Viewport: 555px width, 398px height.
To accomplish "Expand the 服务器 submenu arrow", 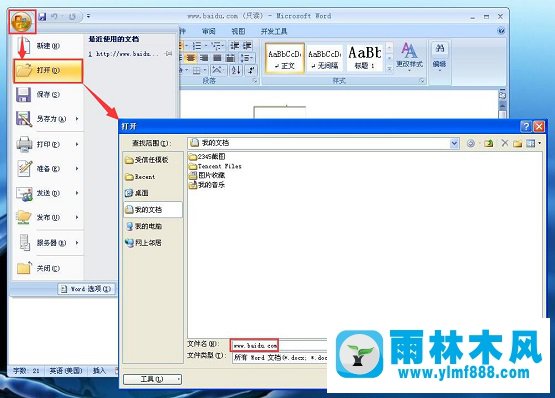I will (77, 243).
